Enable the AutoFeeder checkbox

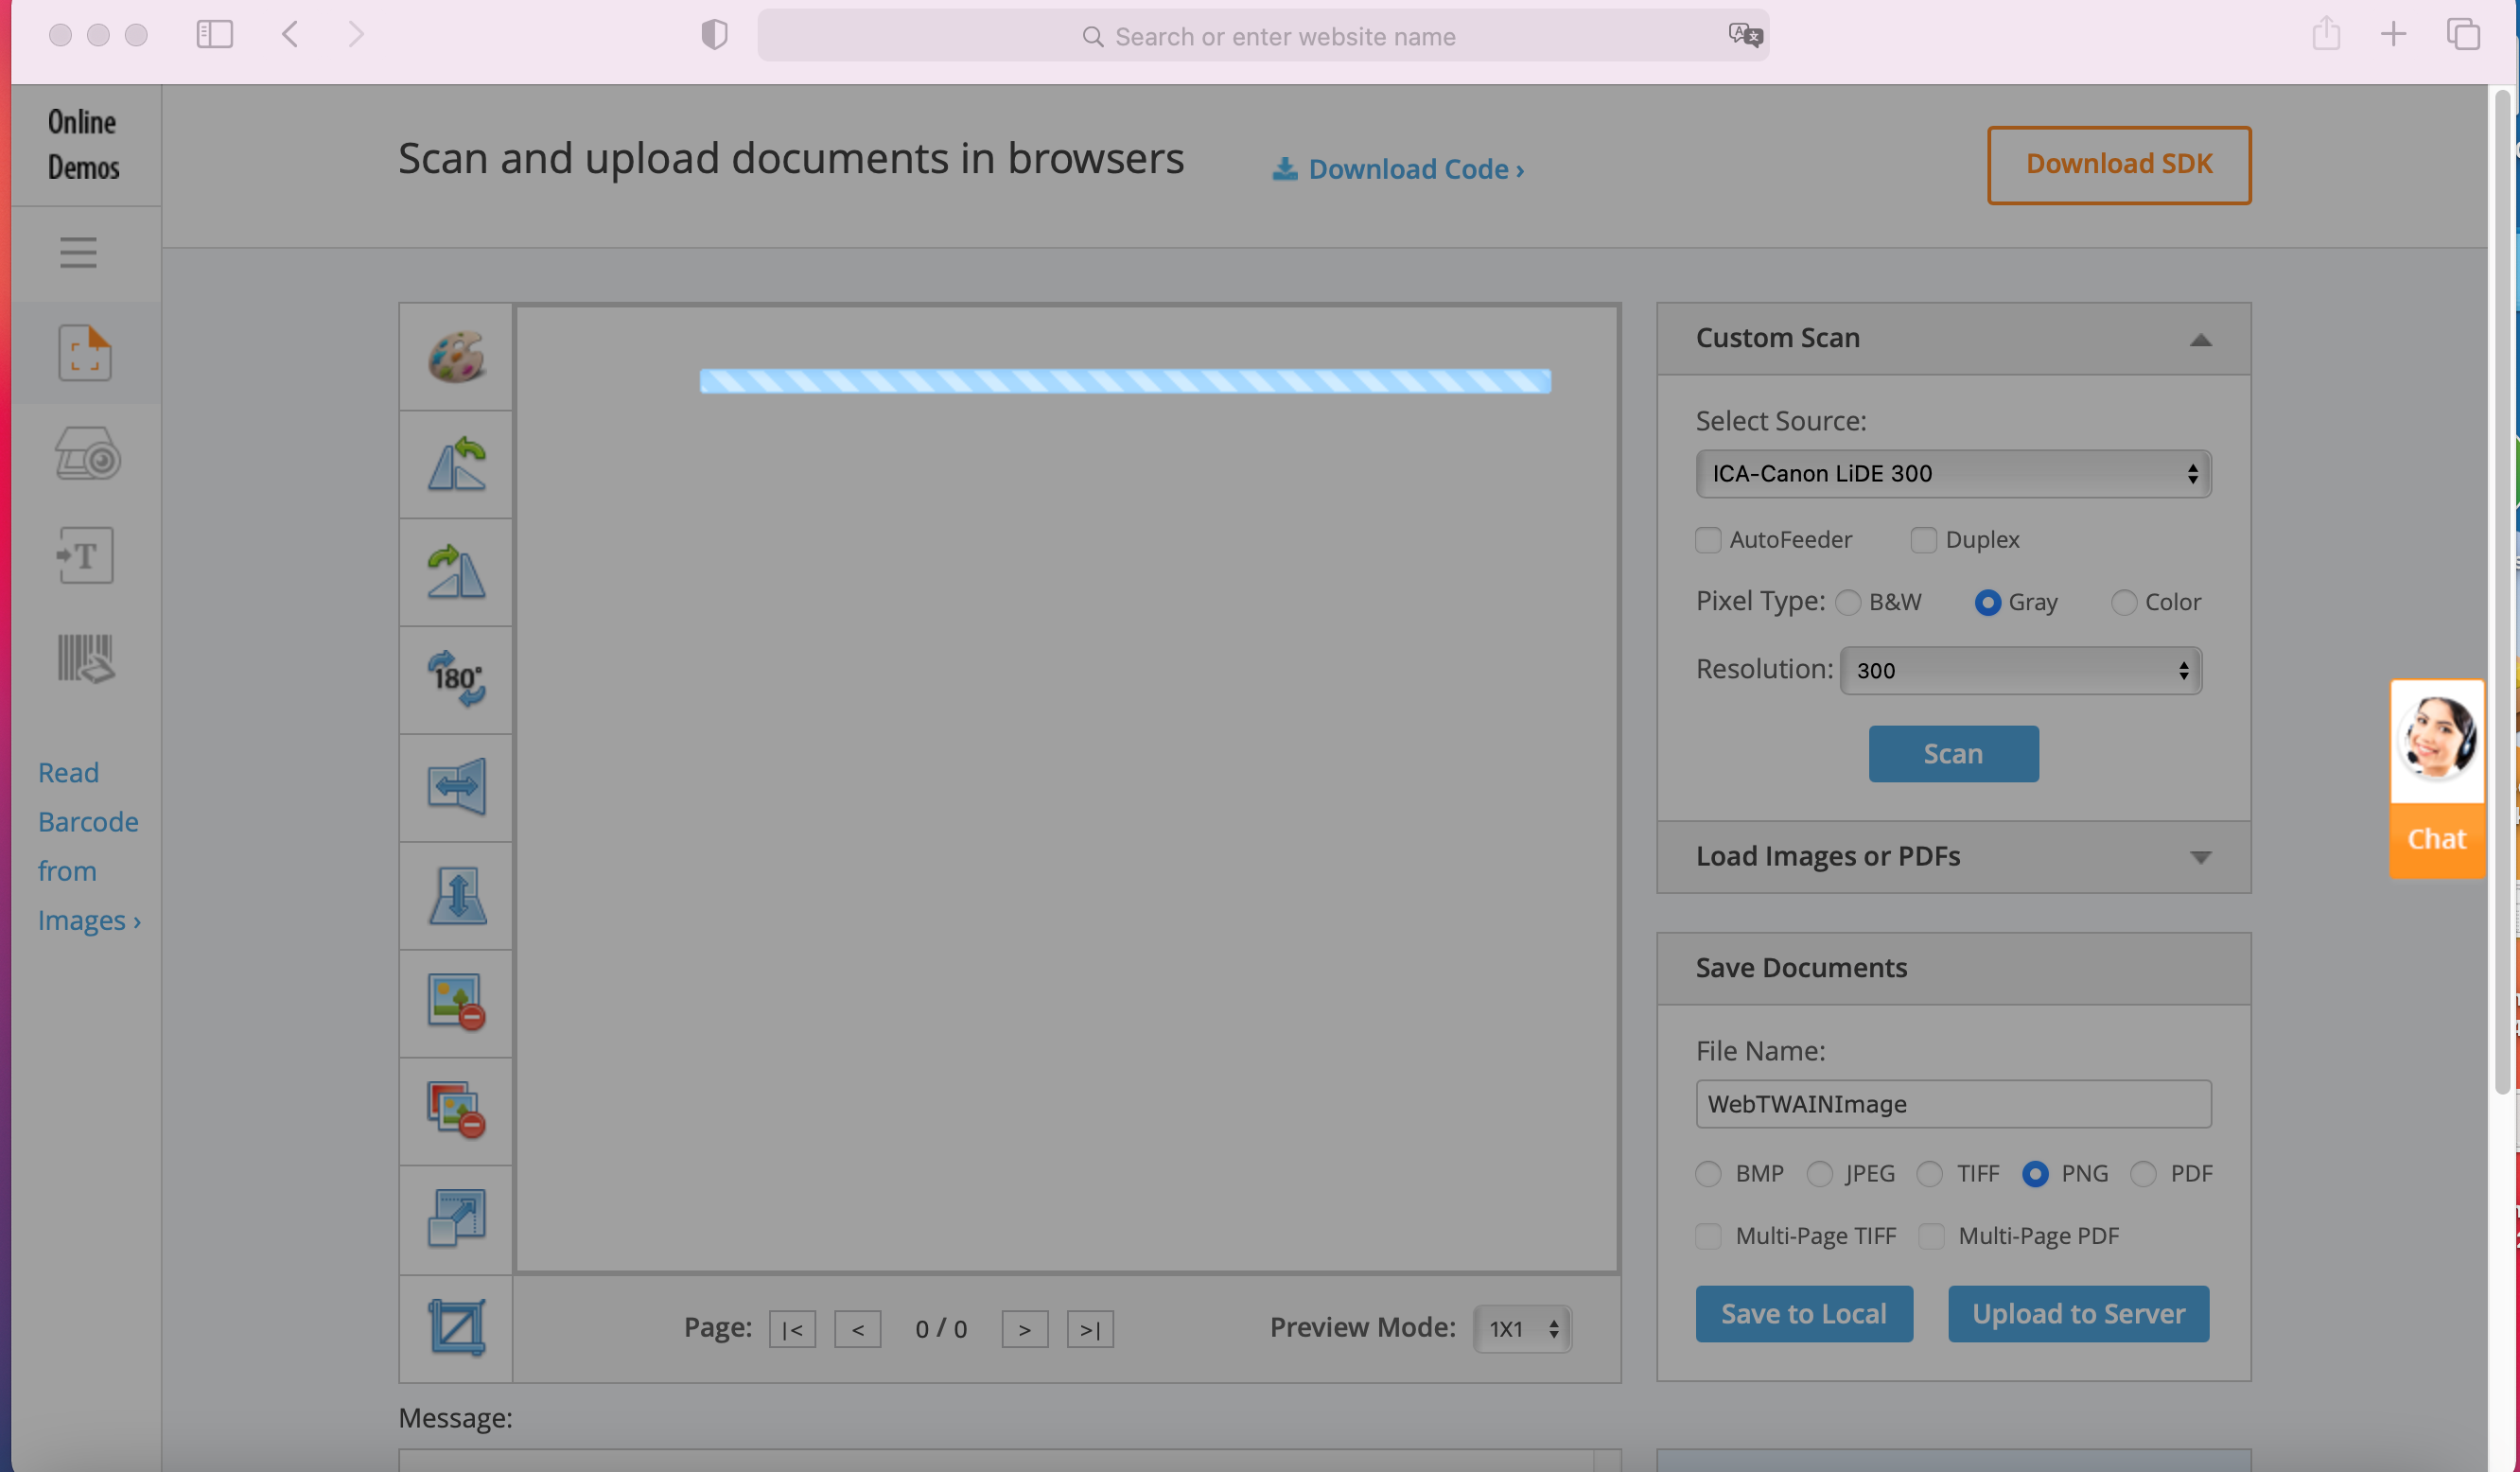click(x=1708, y=540)
